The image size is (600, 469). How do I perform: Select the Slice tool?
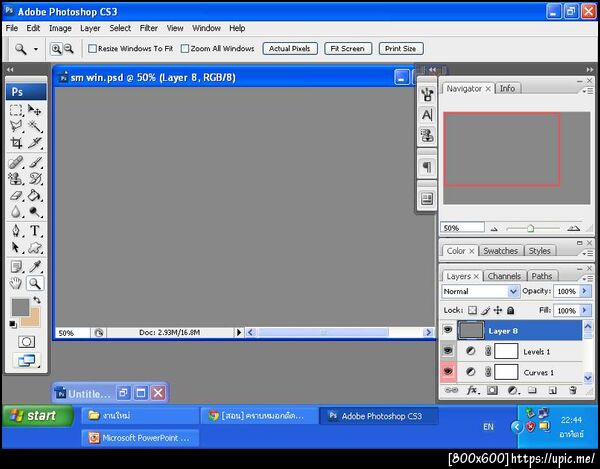point(35,143)
